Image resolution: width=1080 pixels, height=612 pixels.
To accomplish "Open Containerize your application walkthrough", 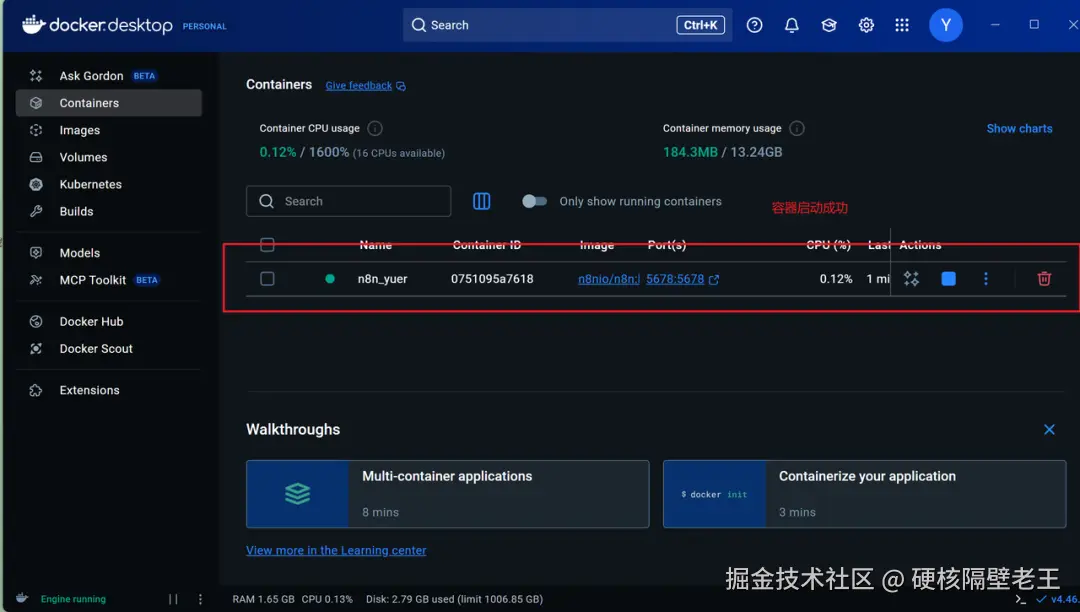I will click(x=864, y=494).
